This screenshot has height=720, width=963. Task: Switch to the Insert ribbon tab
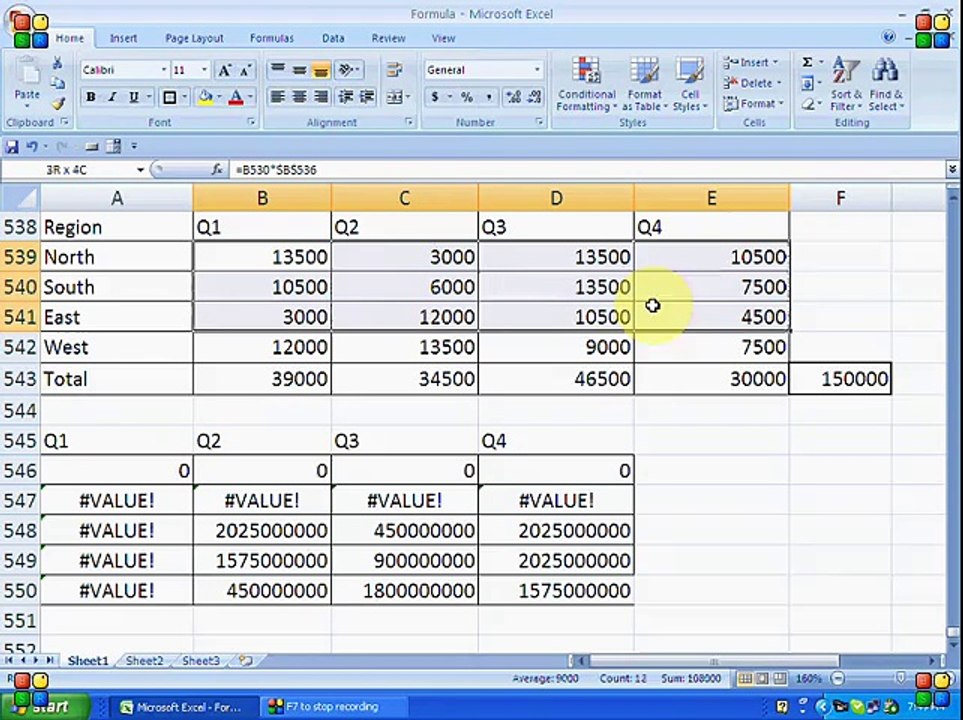123,38
